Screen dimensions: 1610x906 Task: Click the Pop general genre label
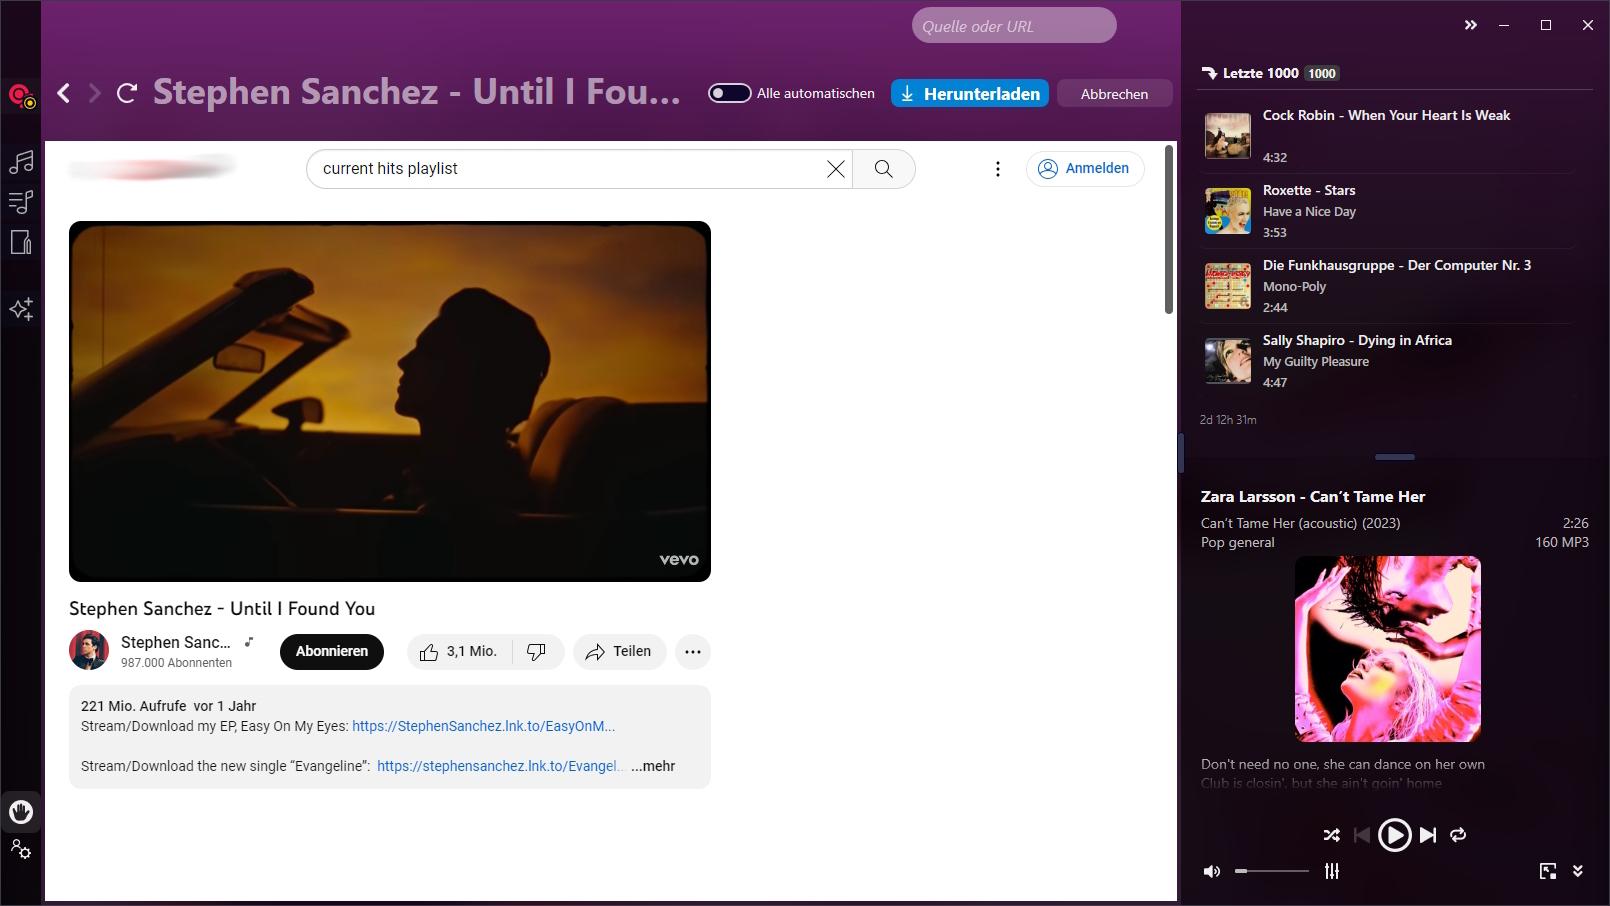pyautogui.click(x=1238, y=543)
